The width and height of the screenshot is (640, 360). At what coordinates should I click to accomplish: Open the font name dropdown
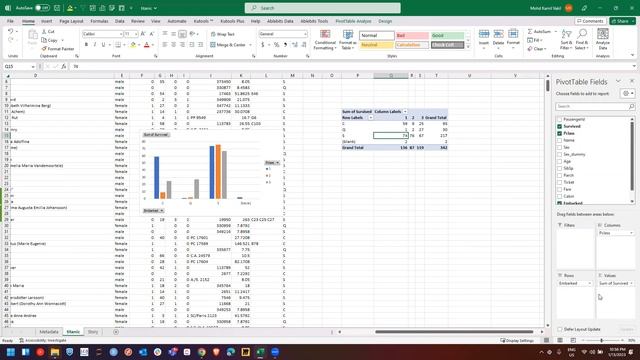(x=121, y=34)
